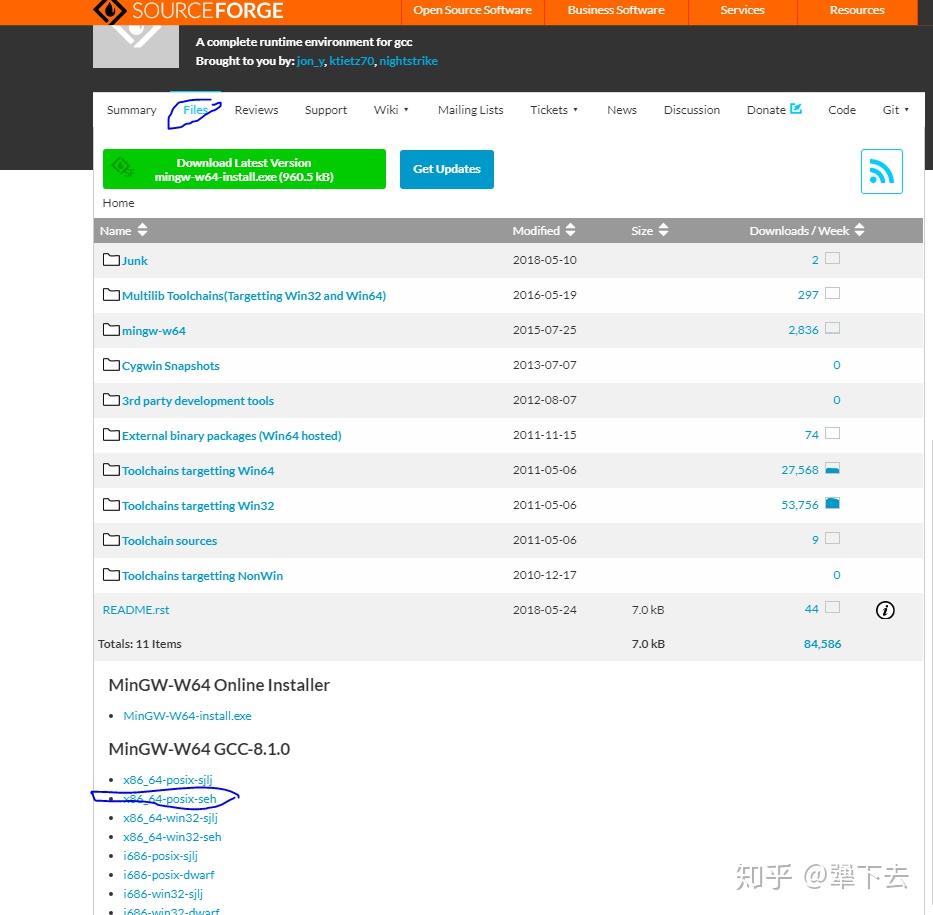The width and height of the screenshot is (933, 915).
Task: Open the Services menu
Action: (742, 11)
